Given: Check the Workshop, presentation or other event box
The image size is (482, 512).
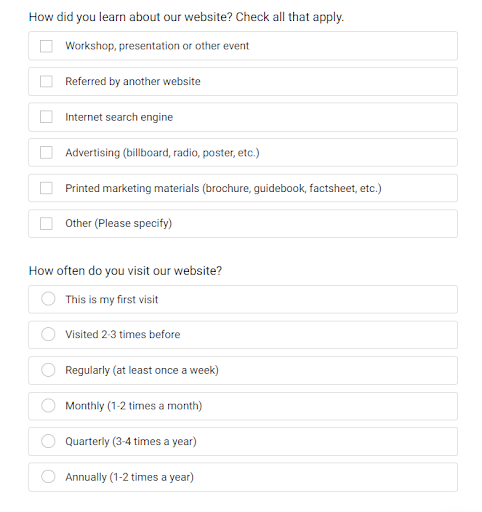Looking at the screenshot, I should click(x=46, y=46).
